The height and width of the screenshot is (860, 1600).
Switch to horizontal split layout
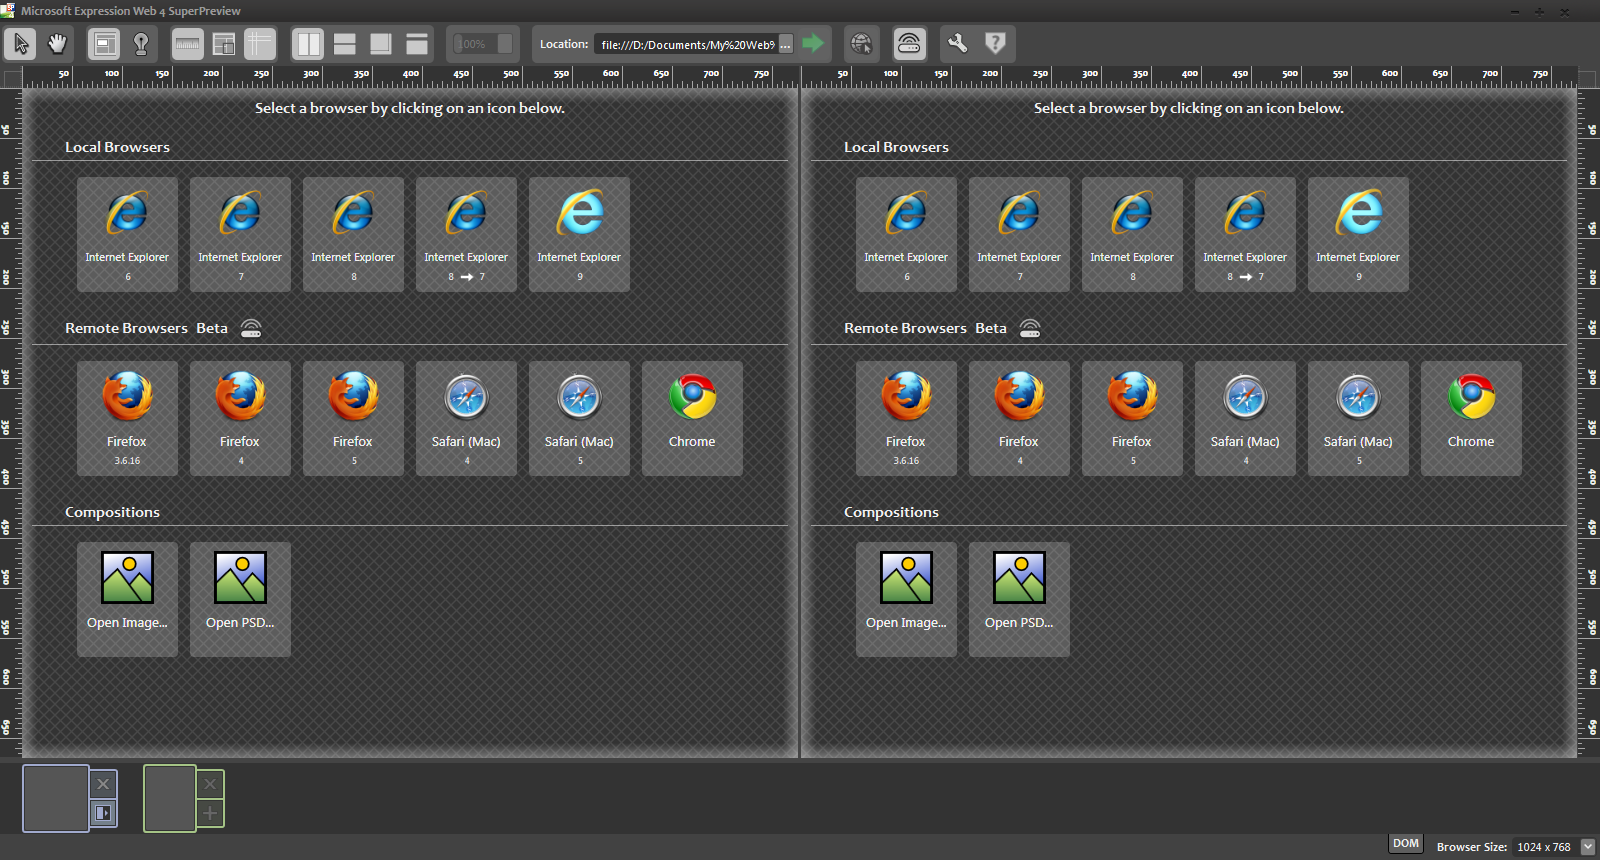pos(345,44)
